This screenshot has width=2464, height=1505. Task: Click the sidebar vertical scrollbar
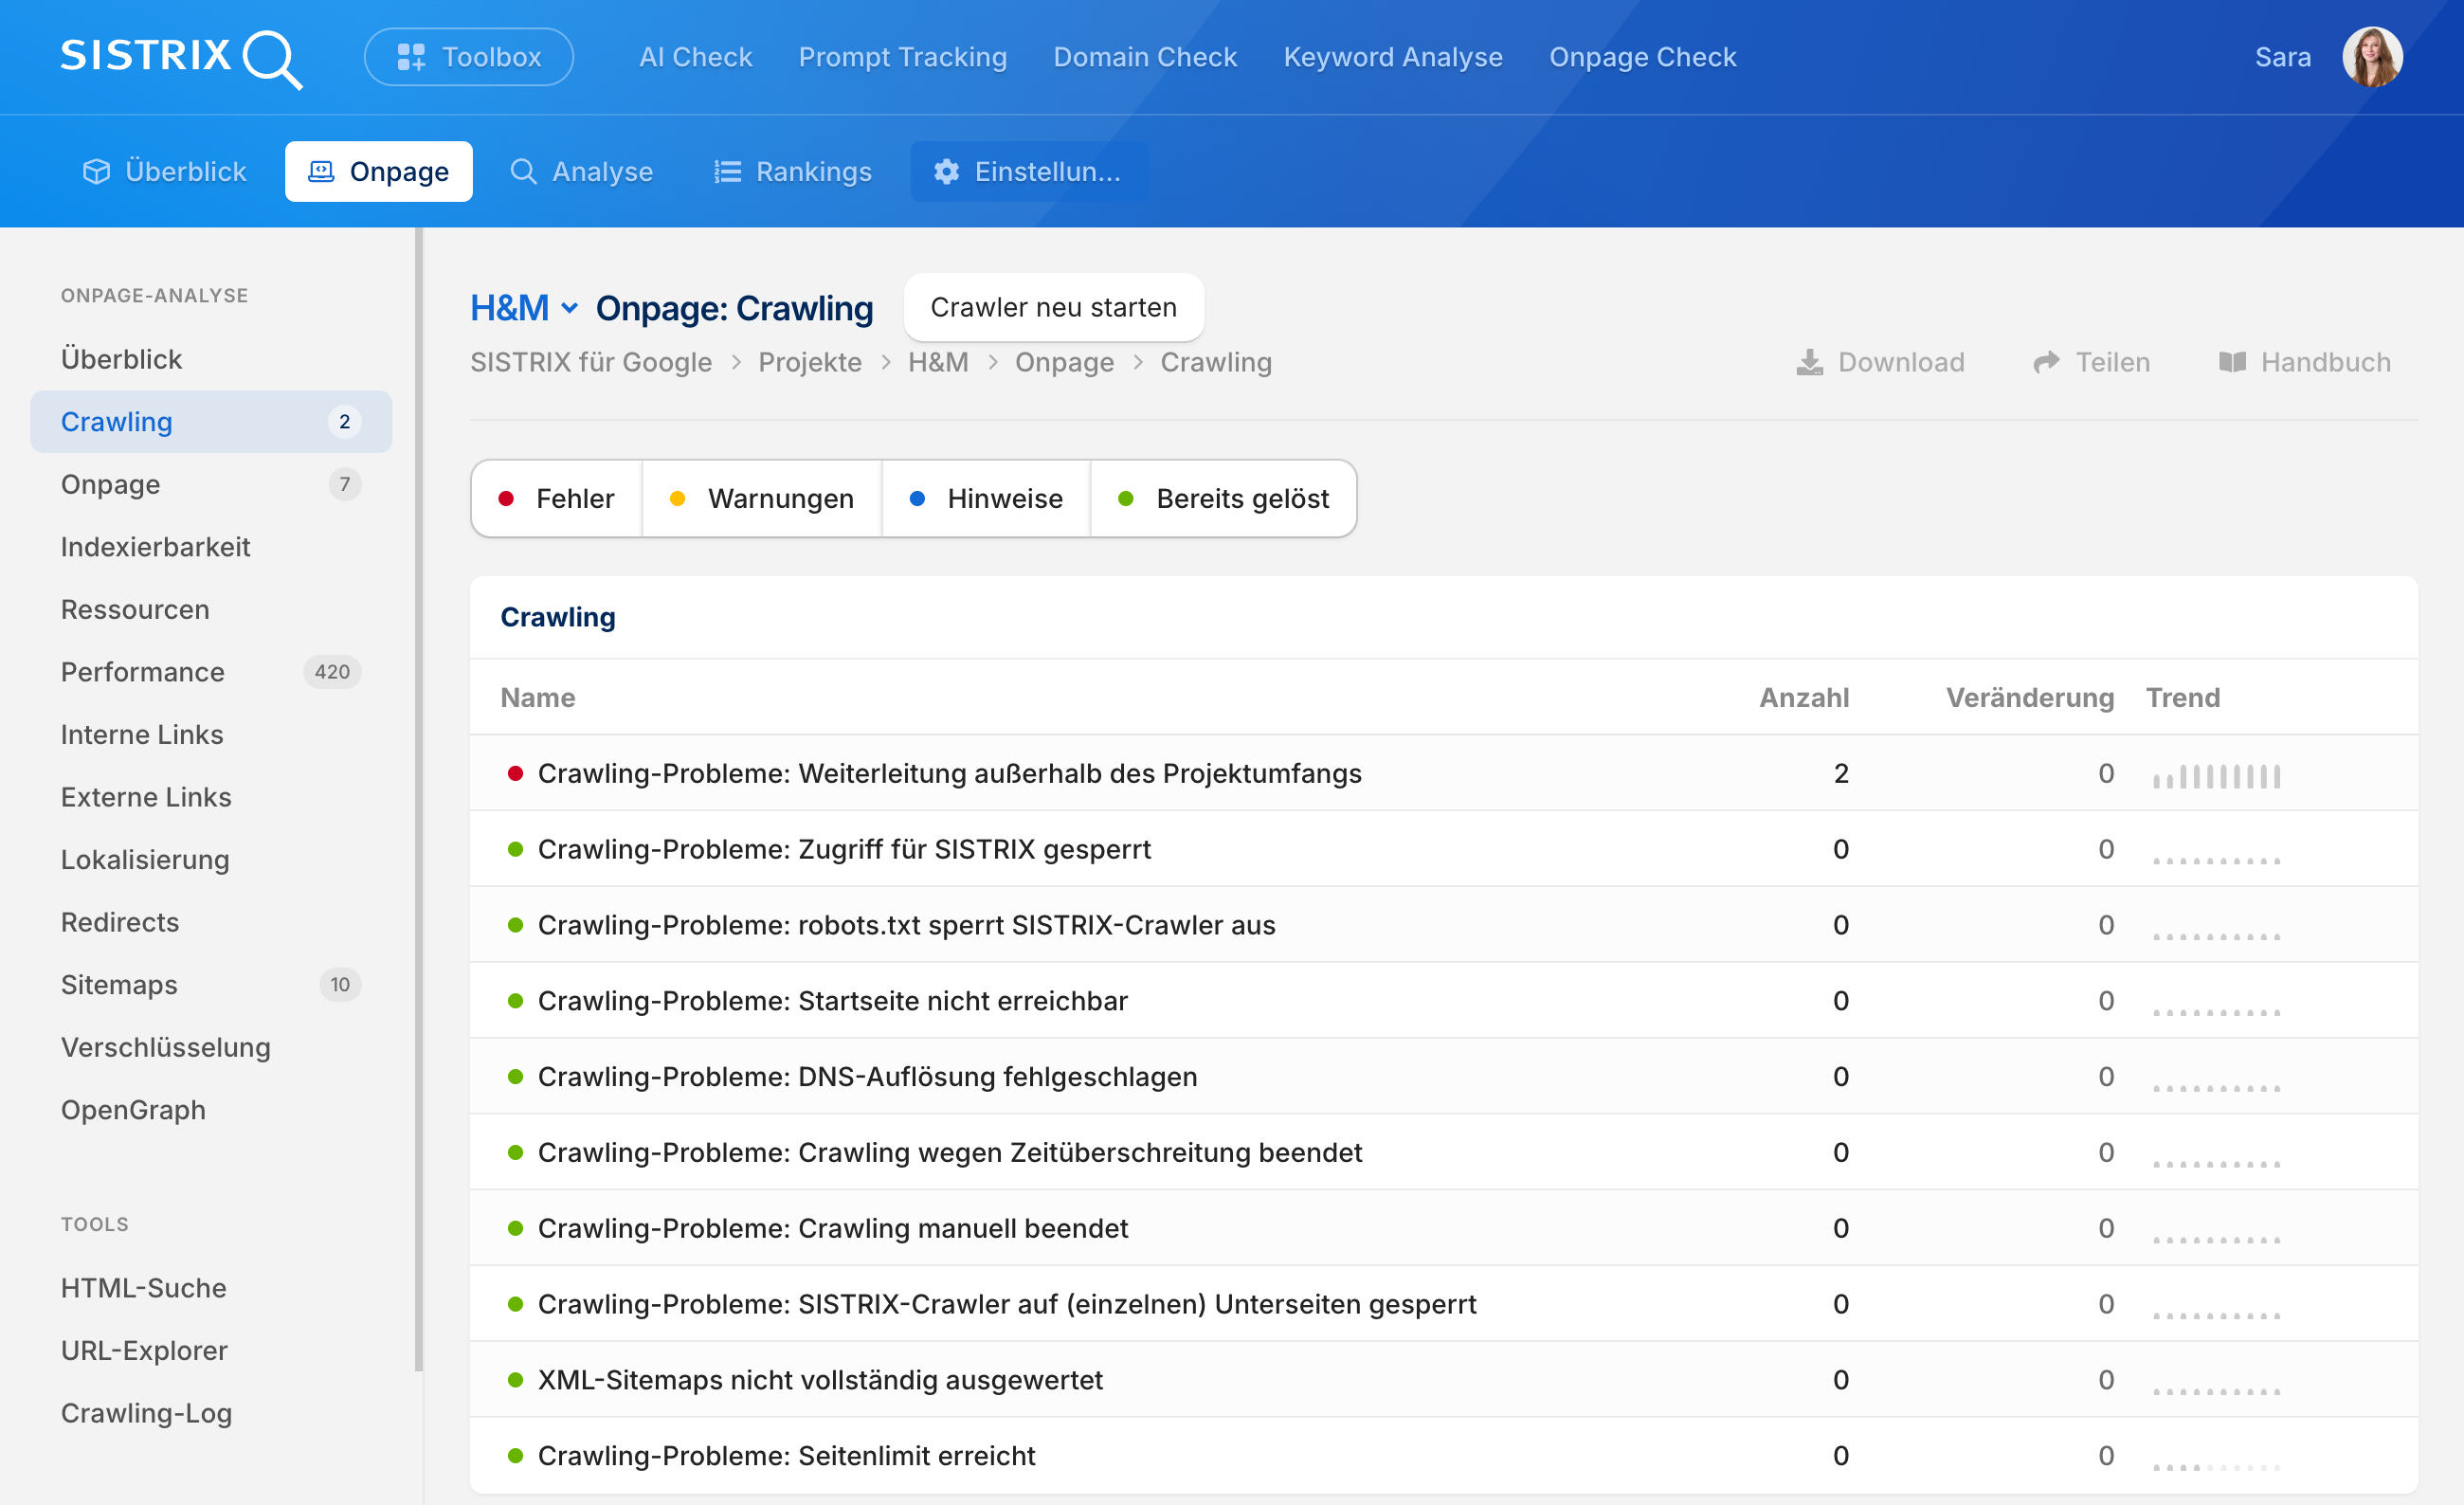pos(419,800)
